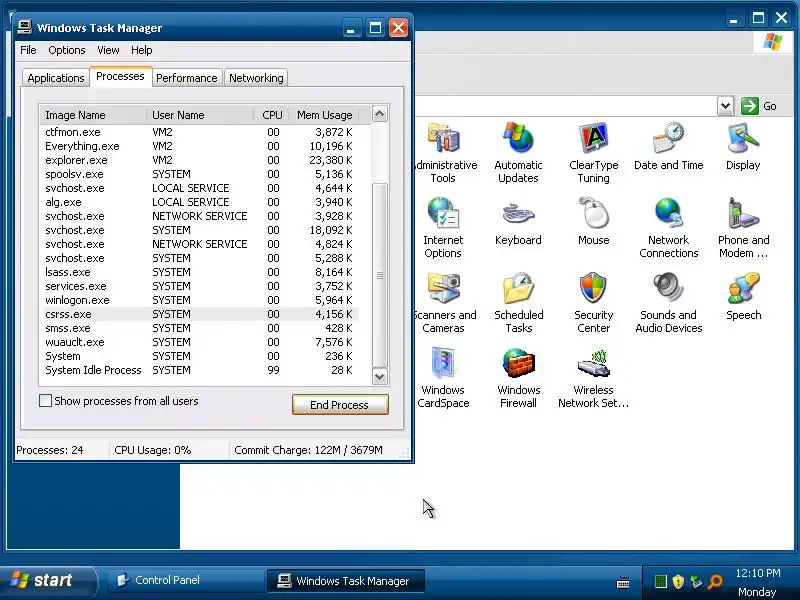Open the File menu in Task Manager
This screenshot has width=800, height=600.
pos(28,50)
